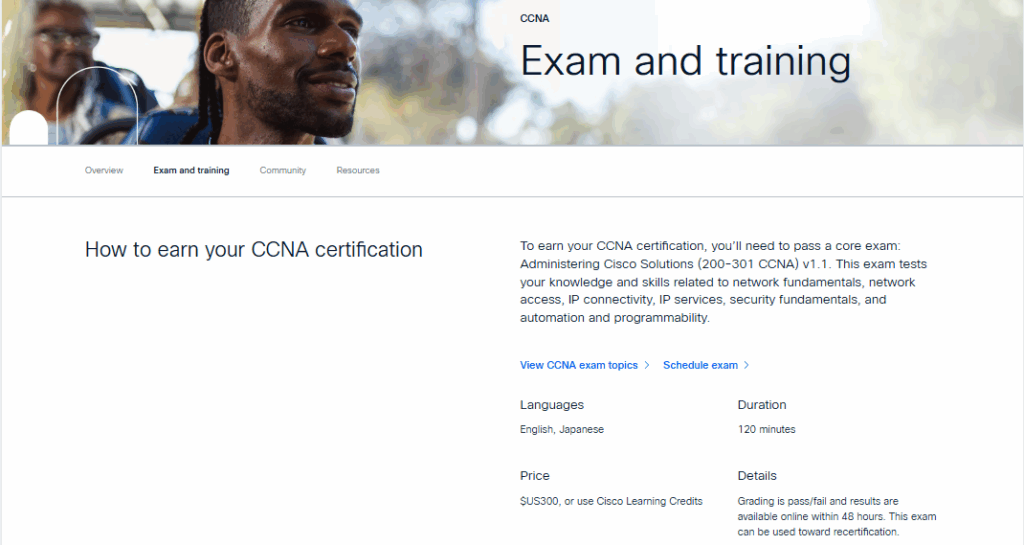Click the How to earn your CCNA certification heading
This screenshot has height=545, width=1024.
(x=254, y=250)
